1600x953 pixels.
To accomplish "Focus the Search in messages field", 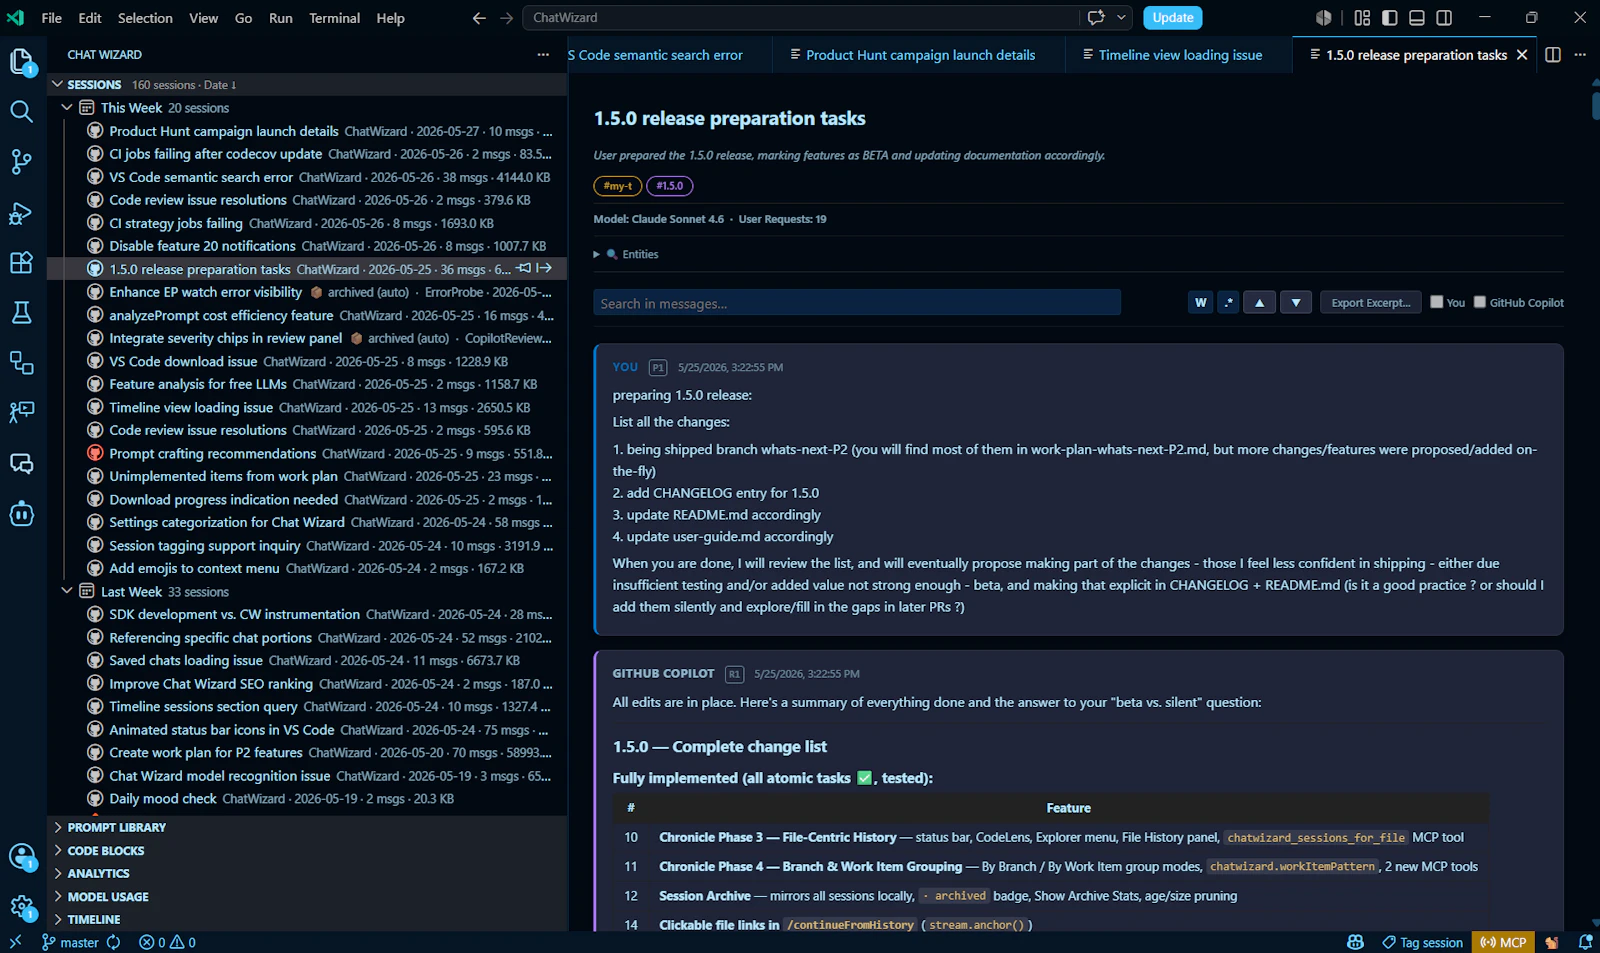I will tap(857, 303).
